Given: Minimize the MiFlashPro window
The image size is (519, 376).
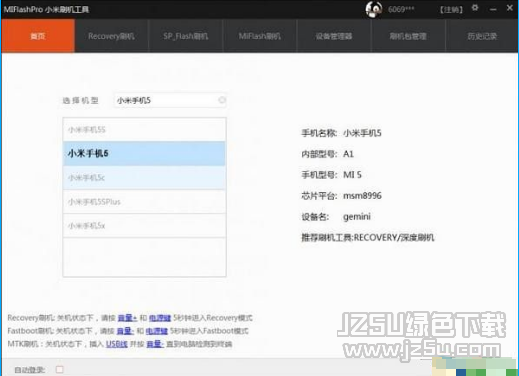Looking at the screenshot, I should (x=493, y=9).
